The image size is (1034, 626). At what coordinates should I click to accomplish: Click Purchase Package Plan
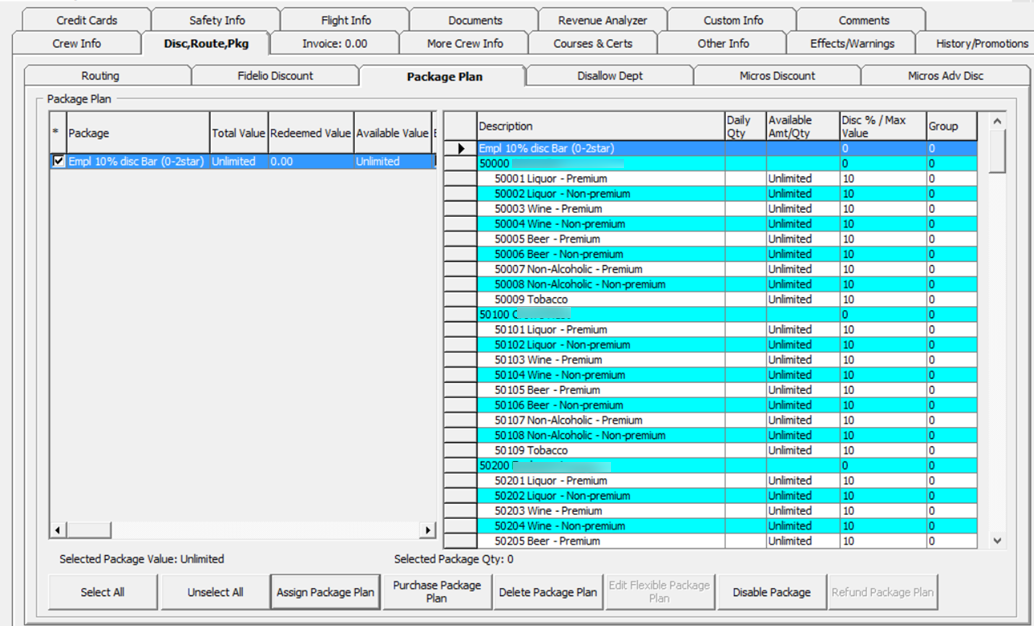point(436,592)
